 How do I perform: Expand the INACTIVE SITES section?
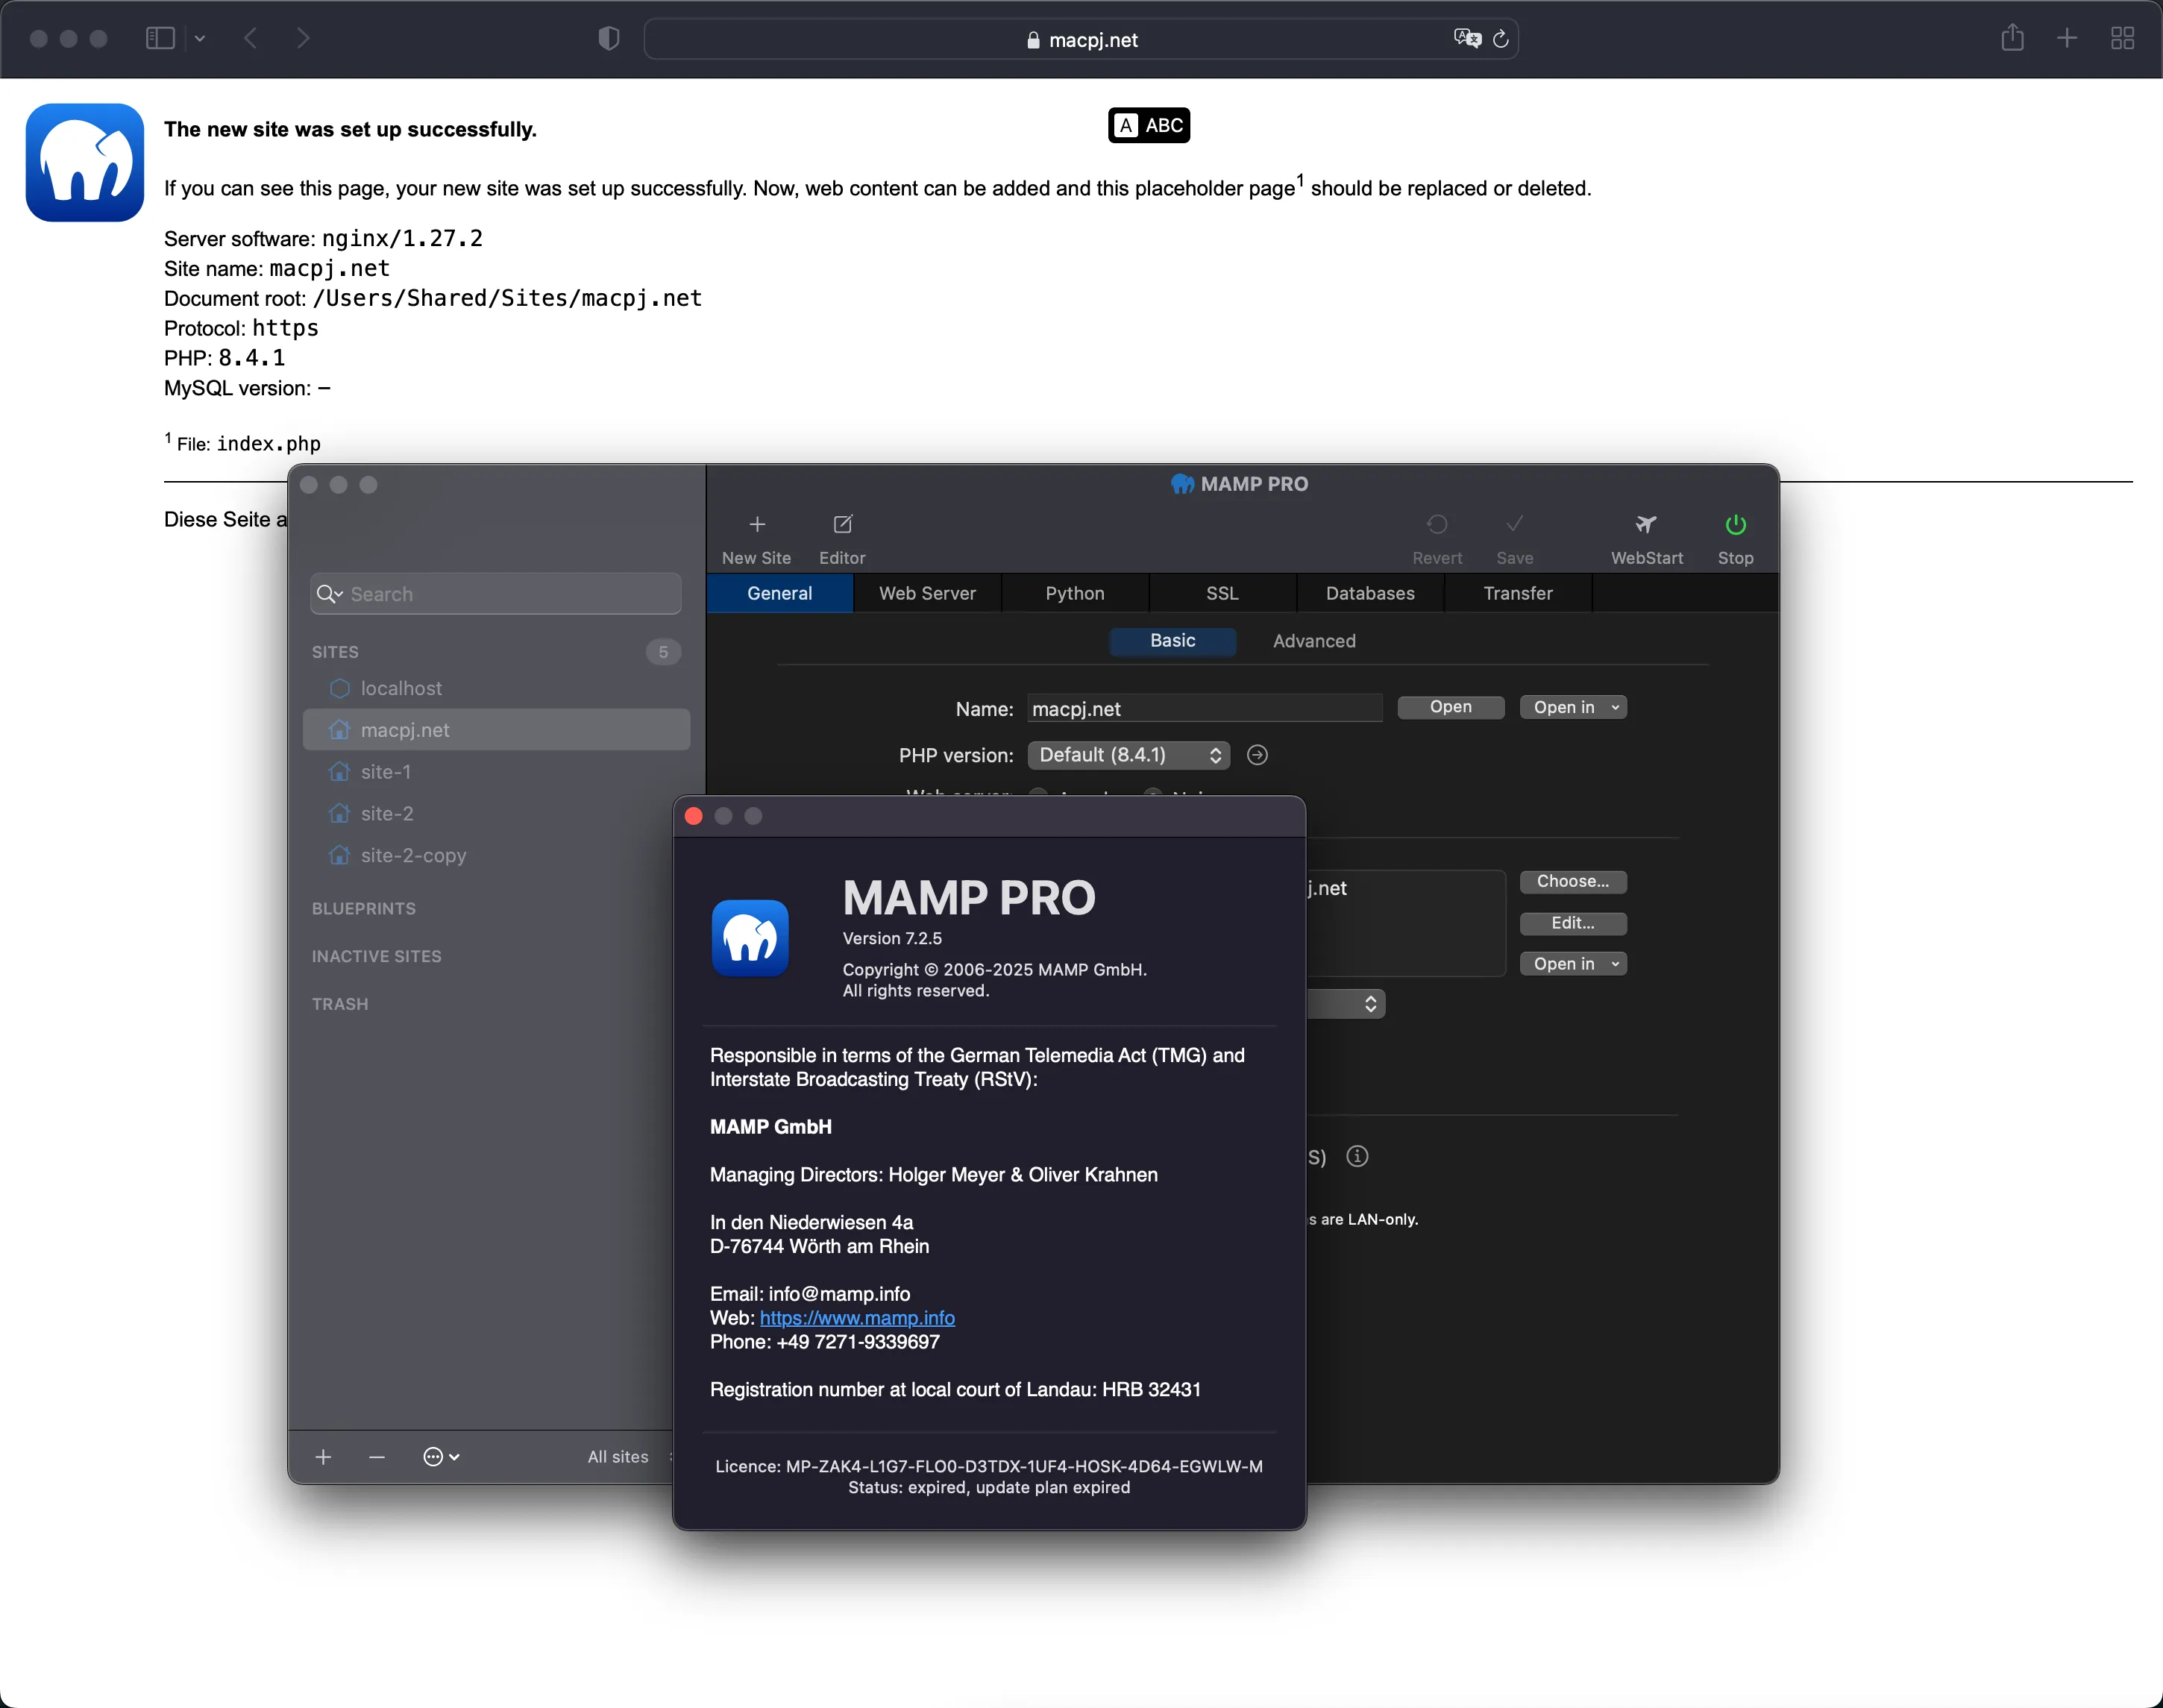pos(377,956)
